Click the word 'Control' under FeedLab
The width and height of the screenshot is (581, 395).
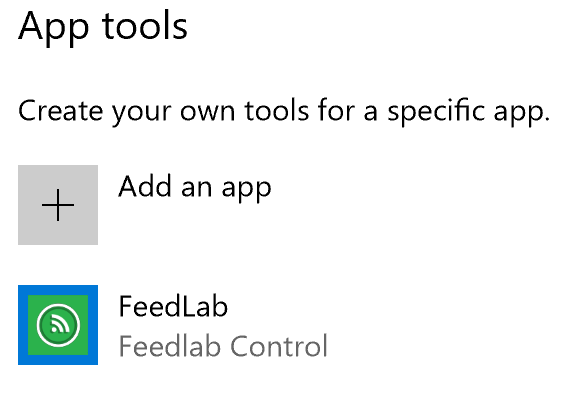(279, 346)
